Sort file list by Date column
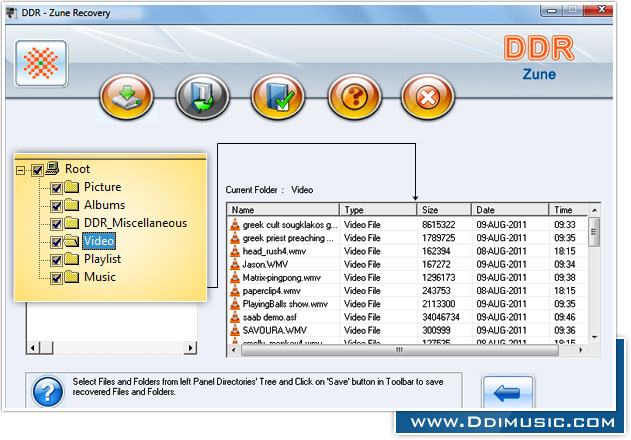The width and height of the screenshot is (631, 440). (x=510, y=210)
